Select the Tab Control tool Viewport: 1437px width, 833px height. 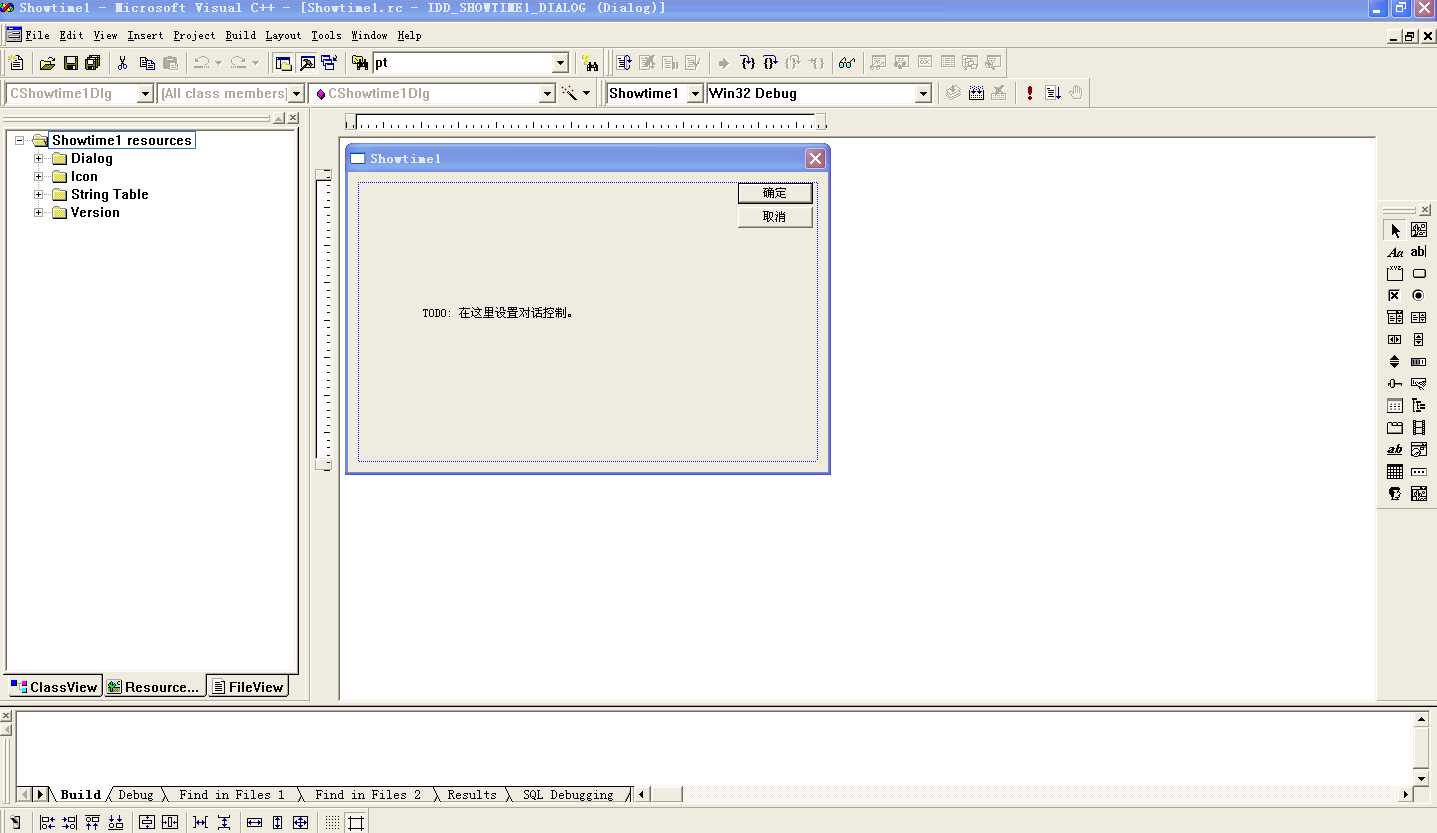coord(1395,428)
